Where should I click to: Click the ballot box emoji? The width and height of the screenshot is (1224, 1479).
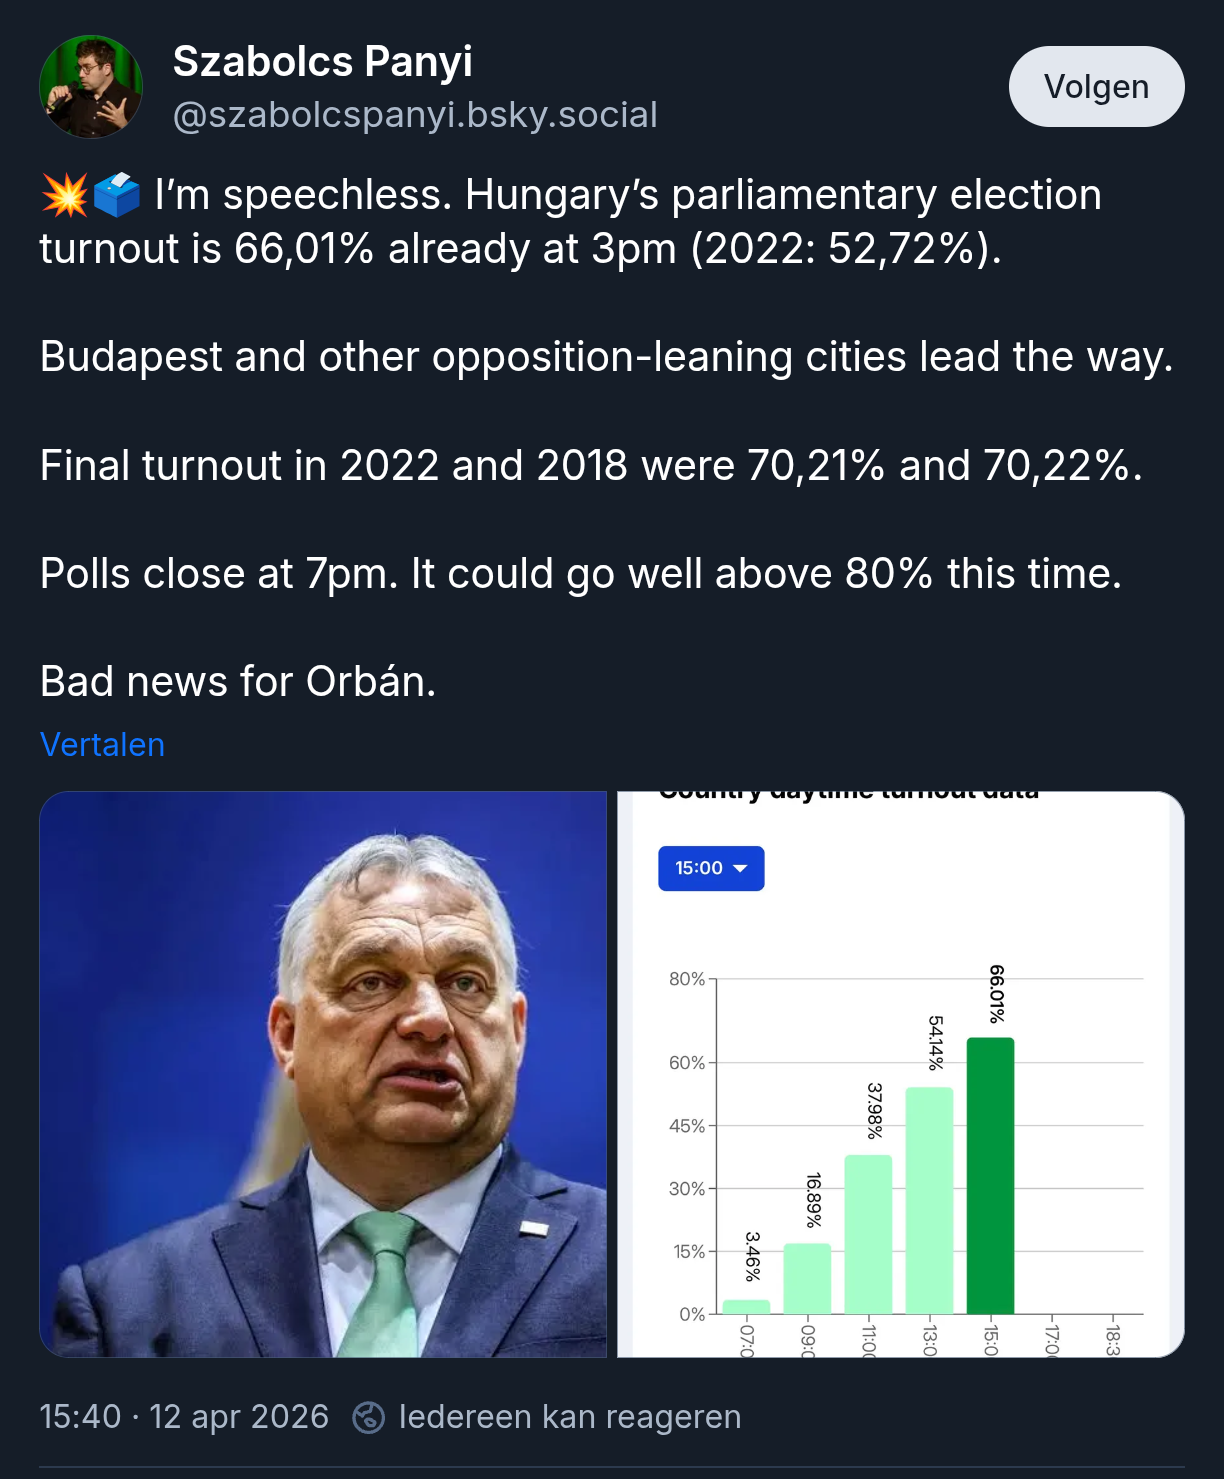[117, 195]
